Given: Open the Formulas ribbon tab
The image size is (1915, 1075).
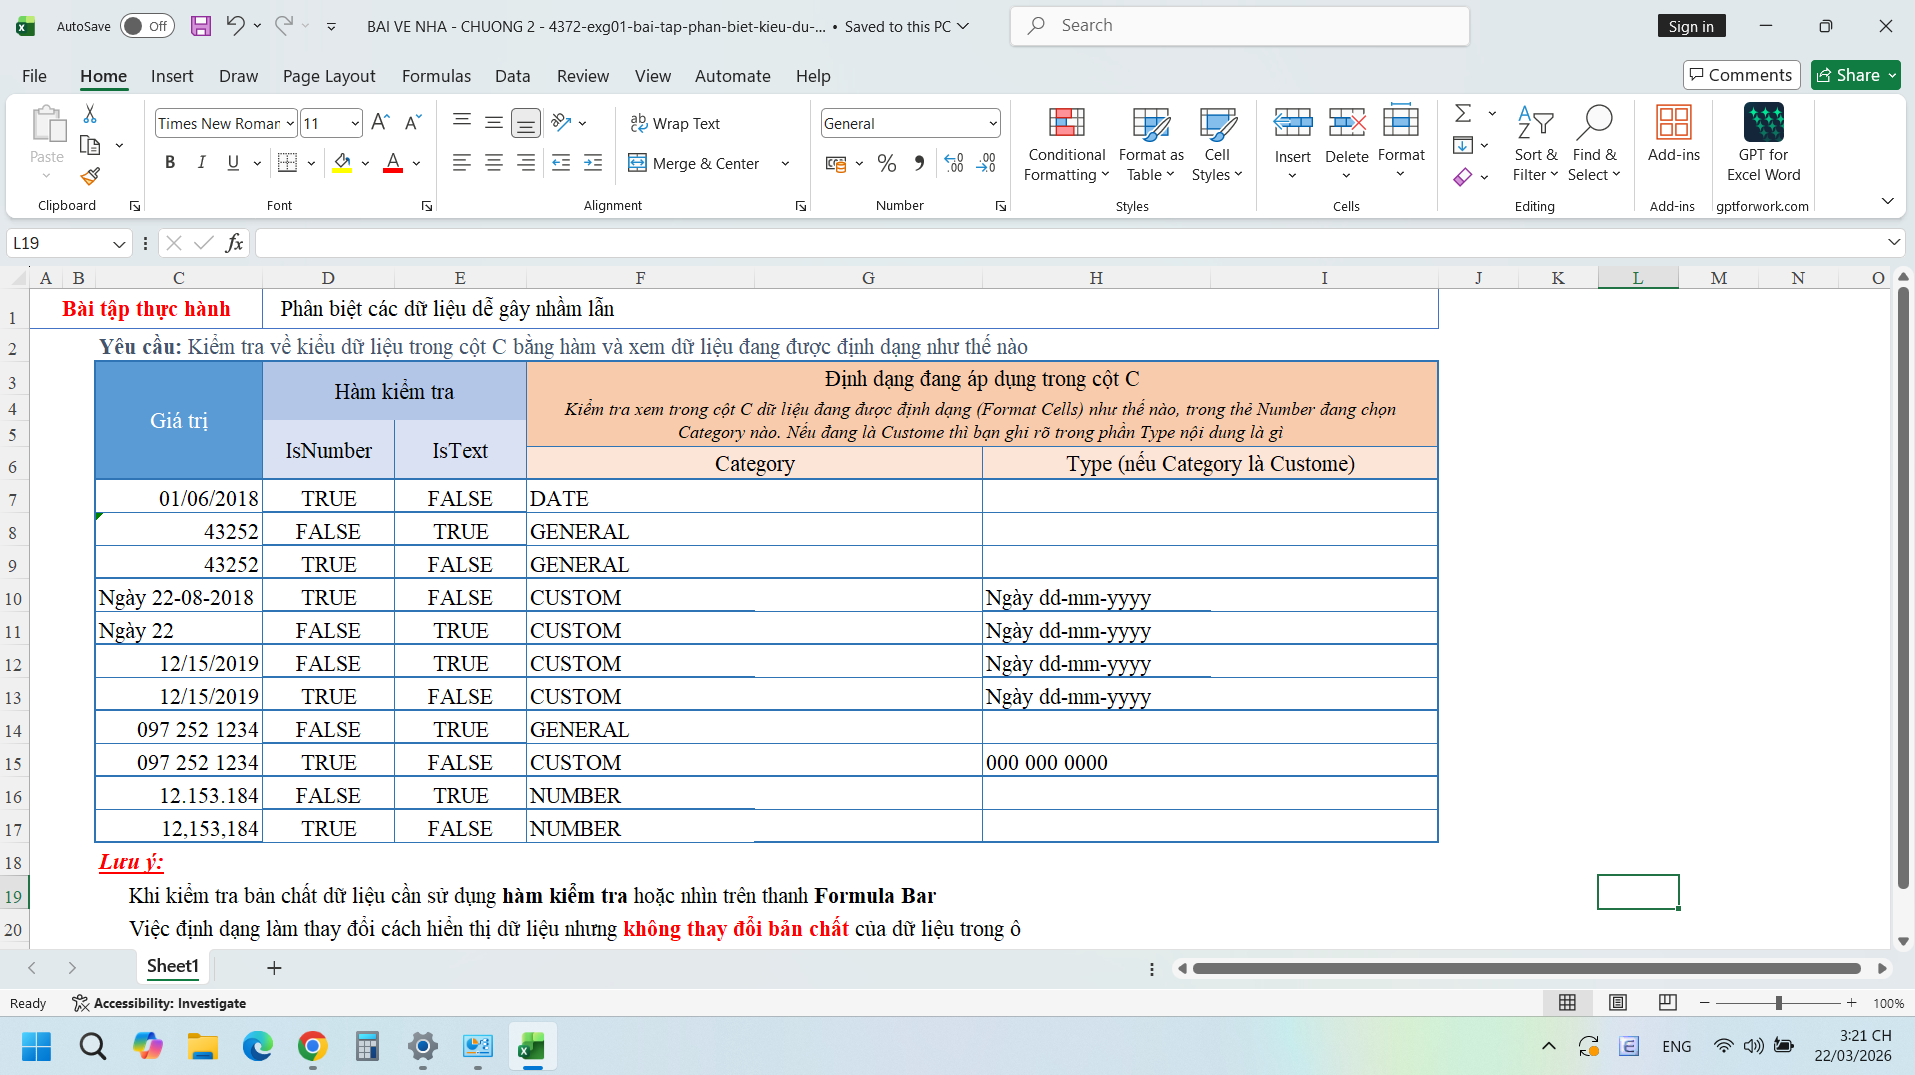Looking at the screenshot, I should pyautogui.click(x=436, y=76).
